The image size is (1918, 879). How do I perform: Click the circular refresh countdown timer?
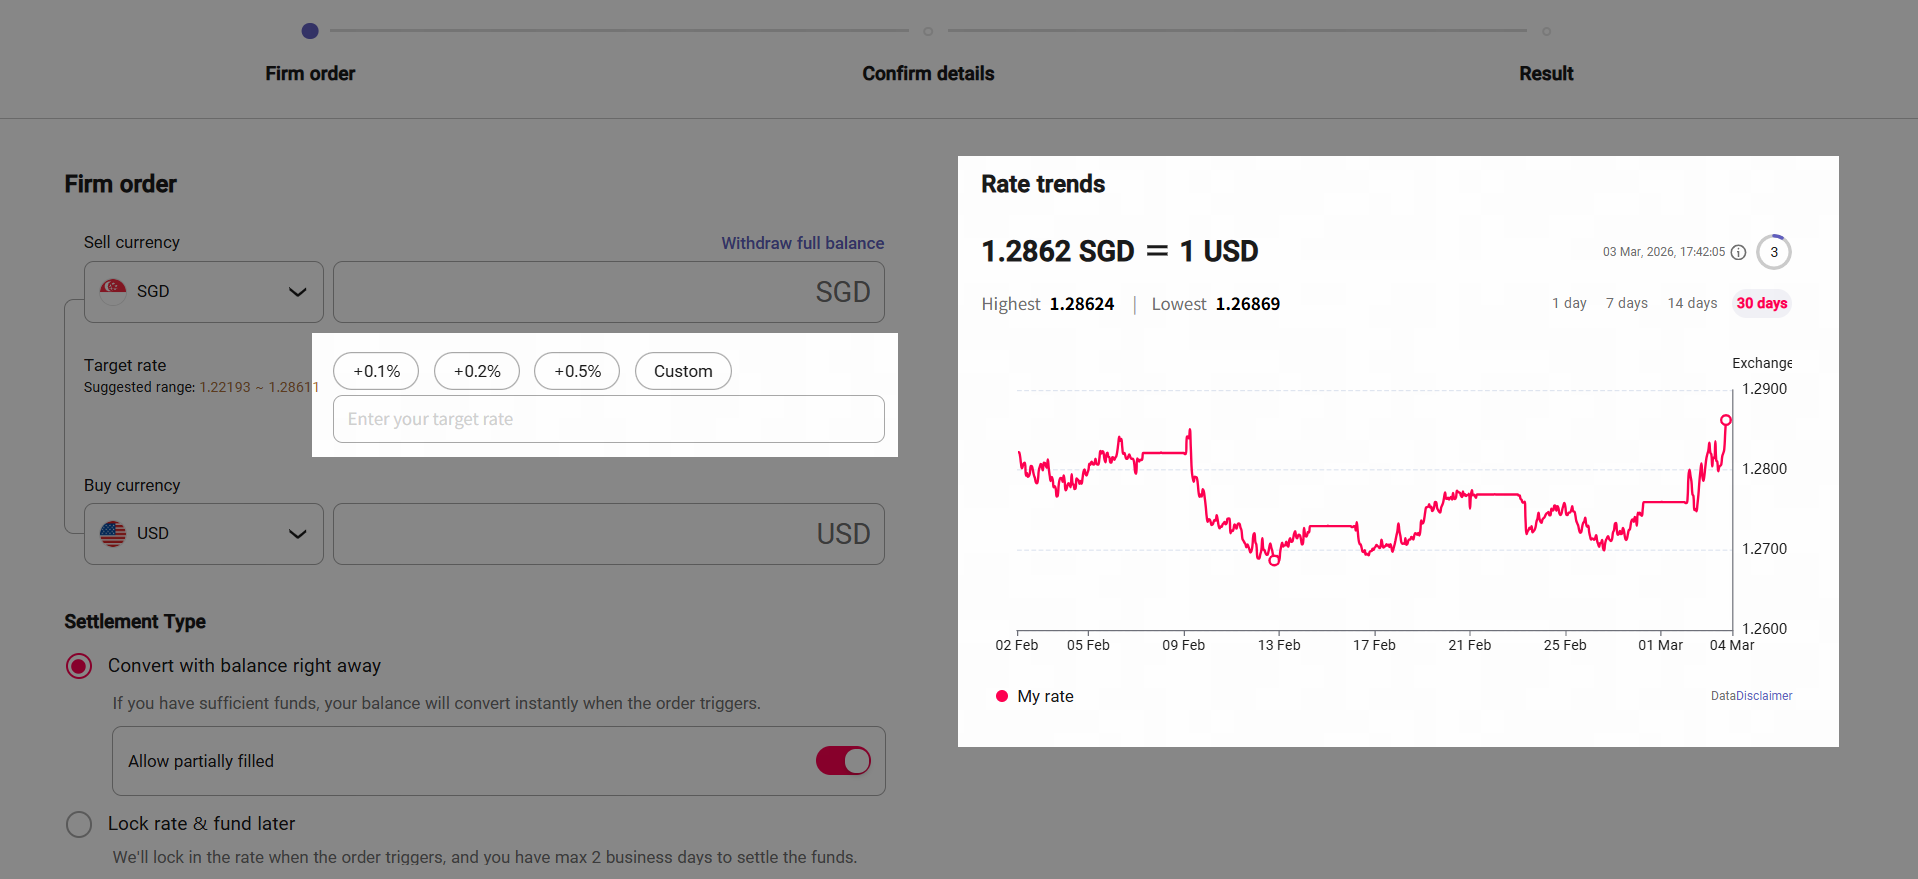1773,252
